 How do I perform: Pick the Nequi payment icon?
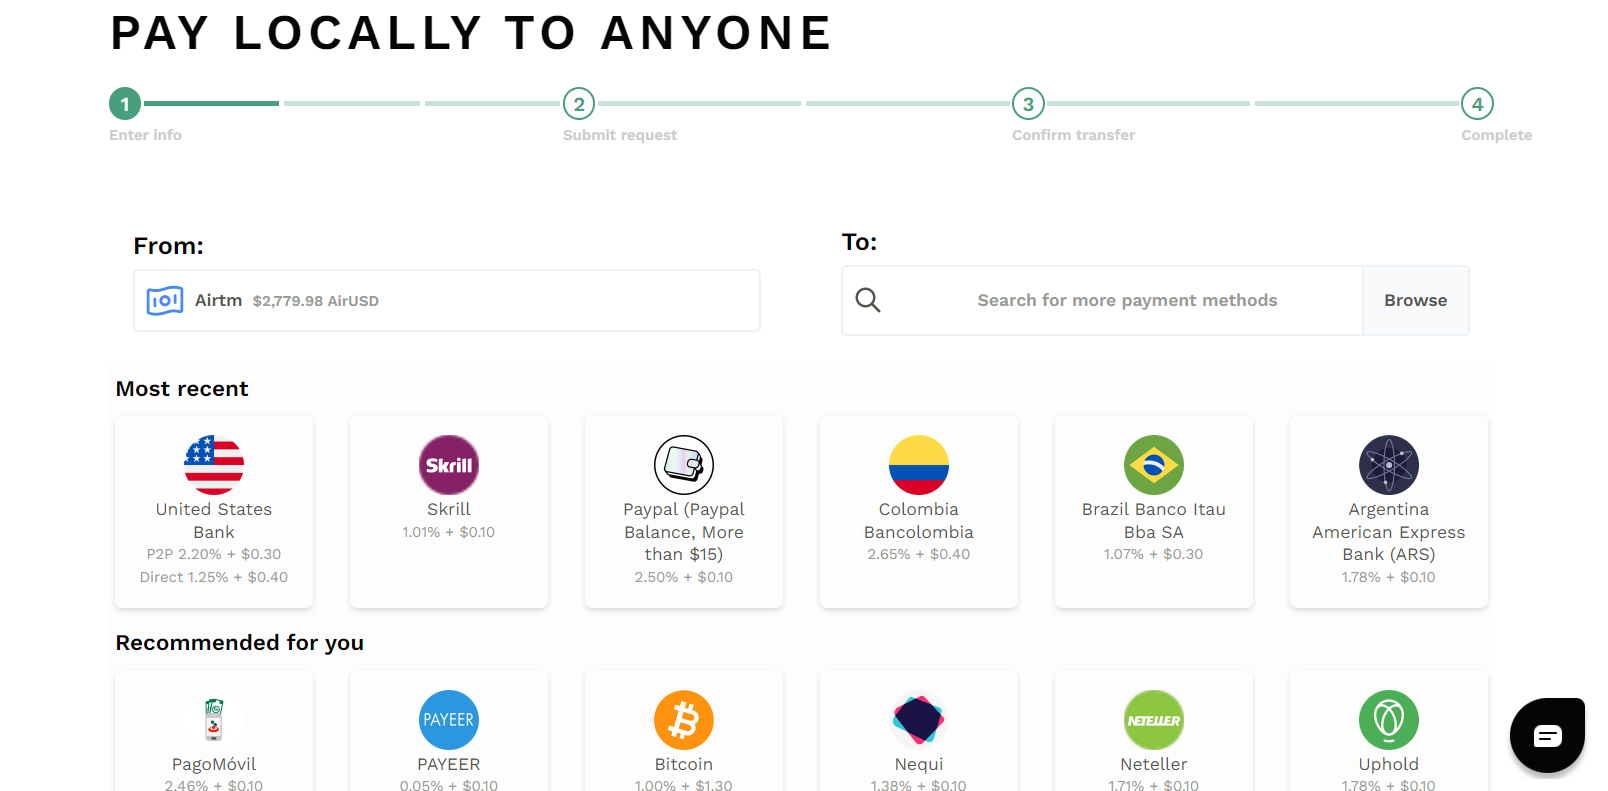point(919,720)
